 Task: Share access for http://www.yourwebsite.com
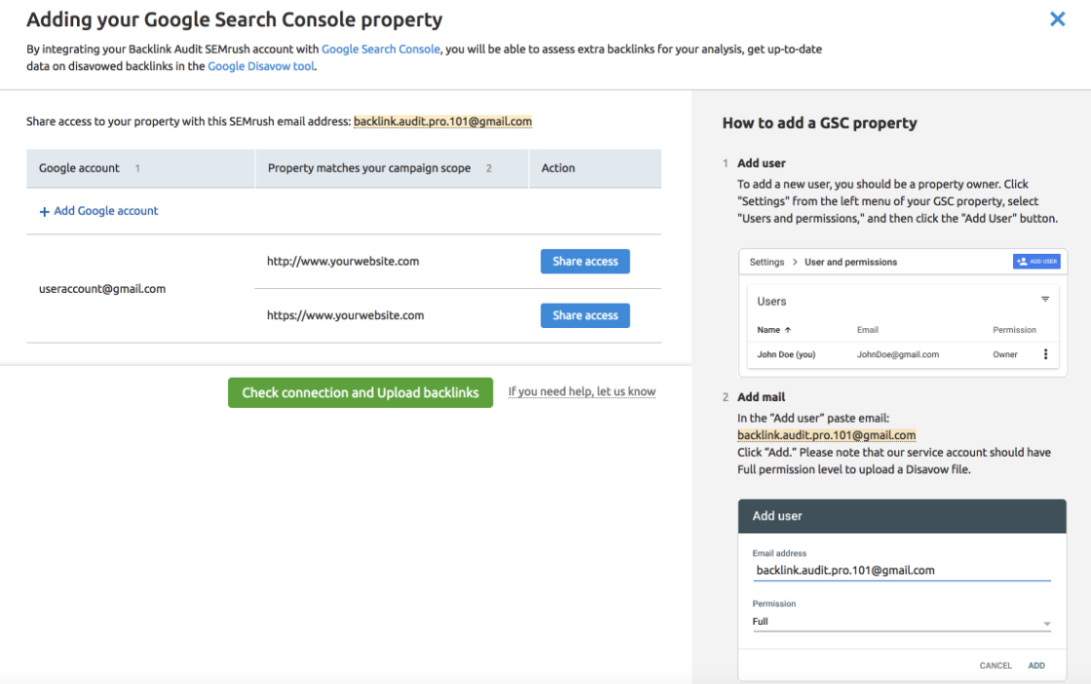pos(585,261)
